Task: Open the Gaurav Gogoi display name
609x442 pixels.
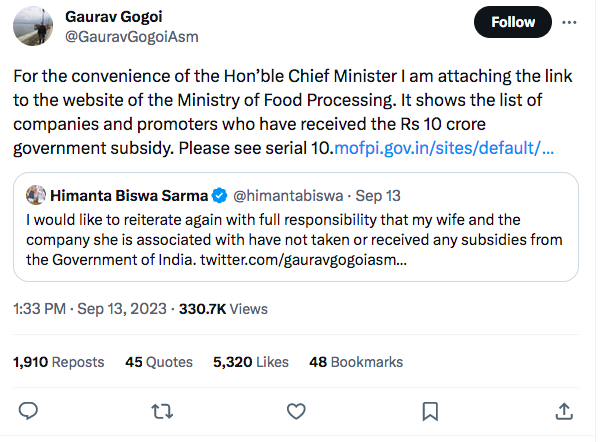Action: tap(112, 16)
